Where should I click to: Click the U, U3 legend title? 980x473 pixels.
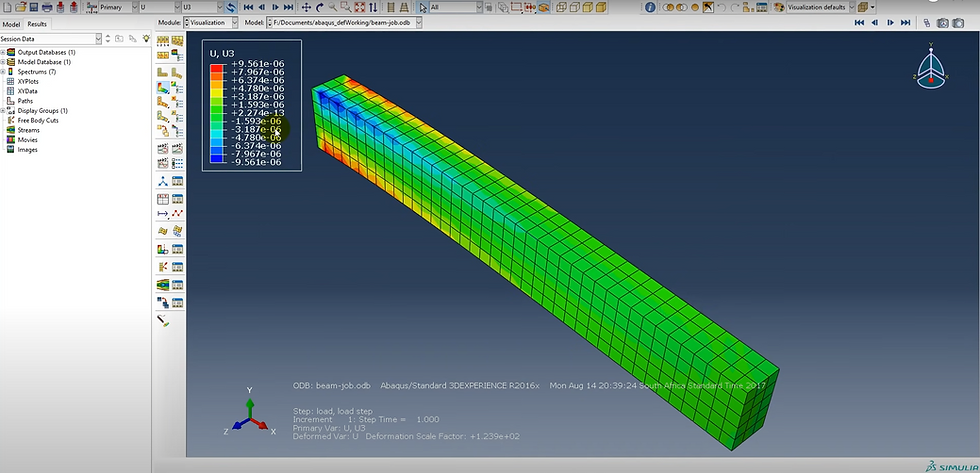[x=222, y=54]
